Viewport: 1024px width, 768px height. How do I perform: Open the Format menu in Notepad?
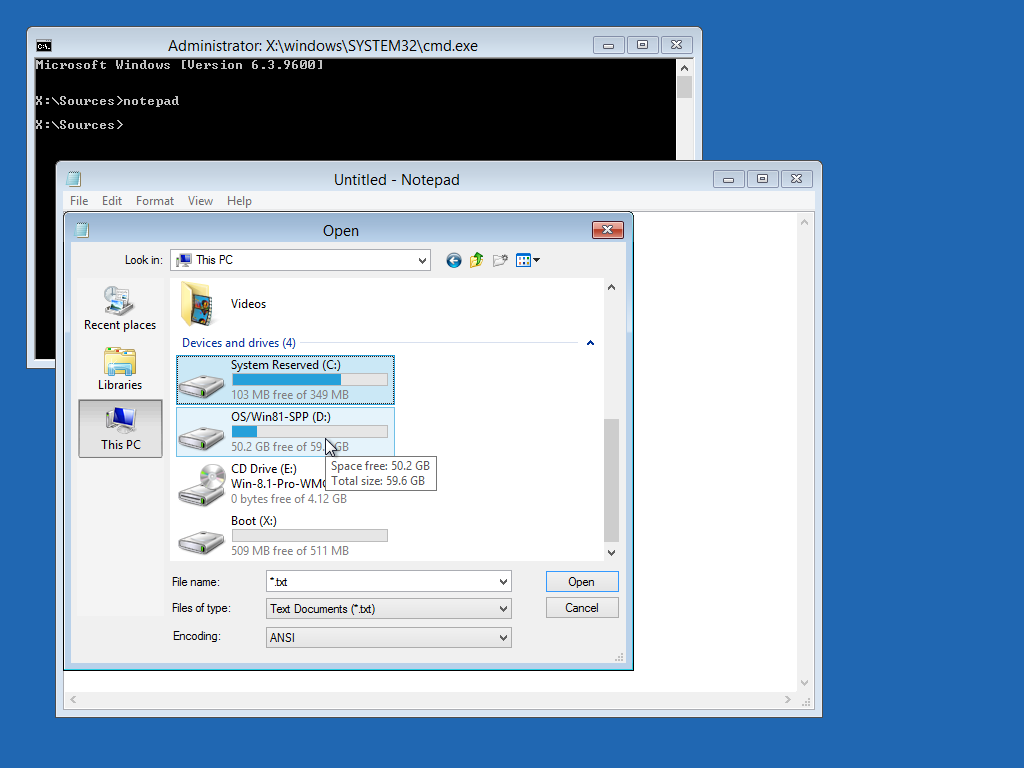[x=155, y=201]
